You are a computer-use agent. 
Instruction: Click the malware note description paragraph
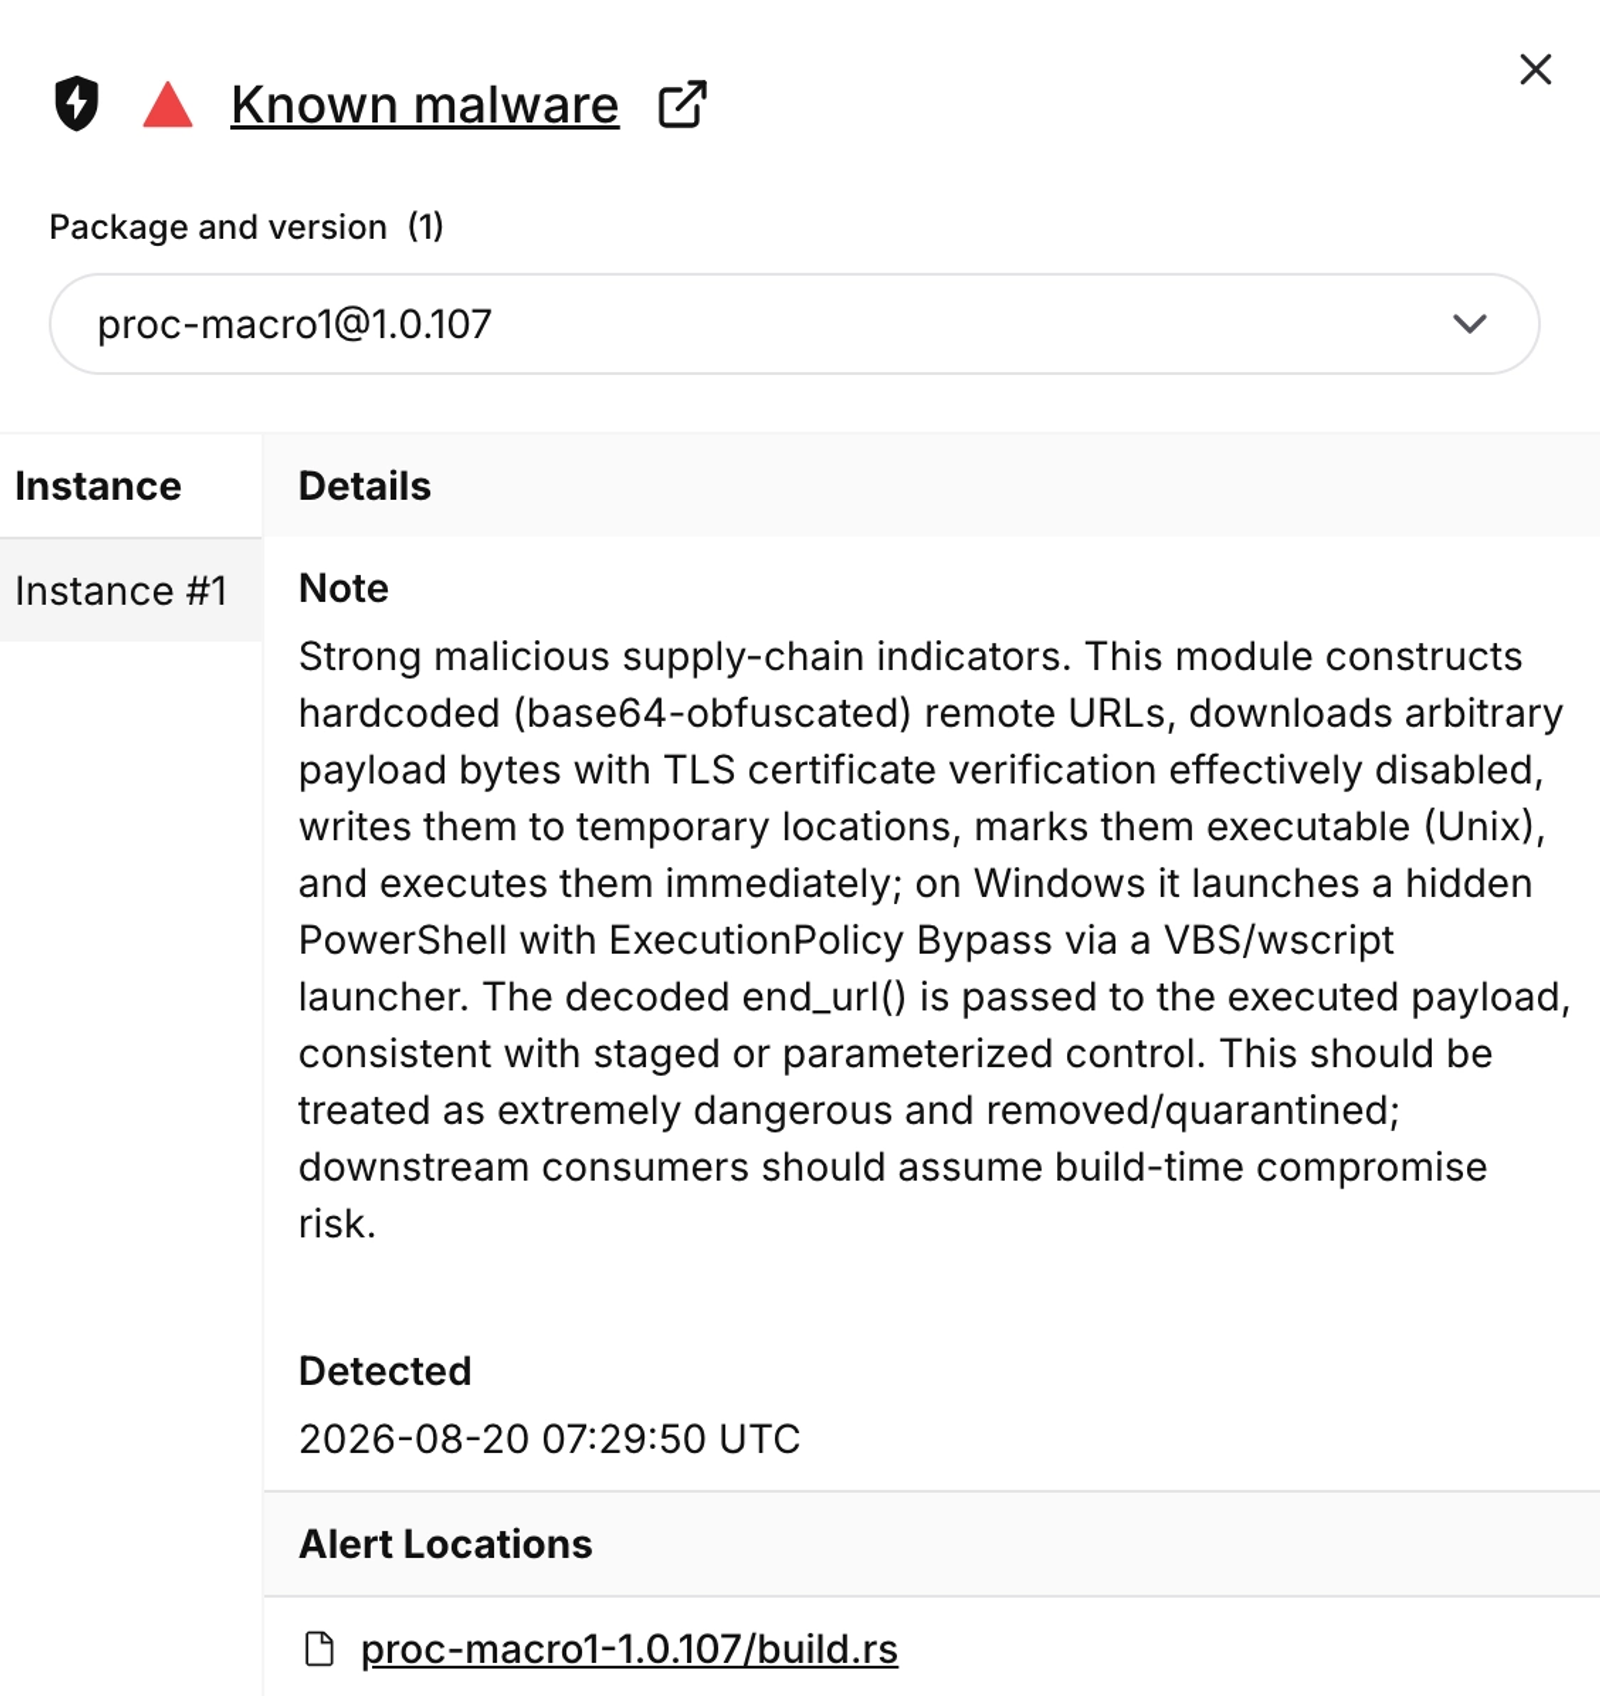coord(935,940)
